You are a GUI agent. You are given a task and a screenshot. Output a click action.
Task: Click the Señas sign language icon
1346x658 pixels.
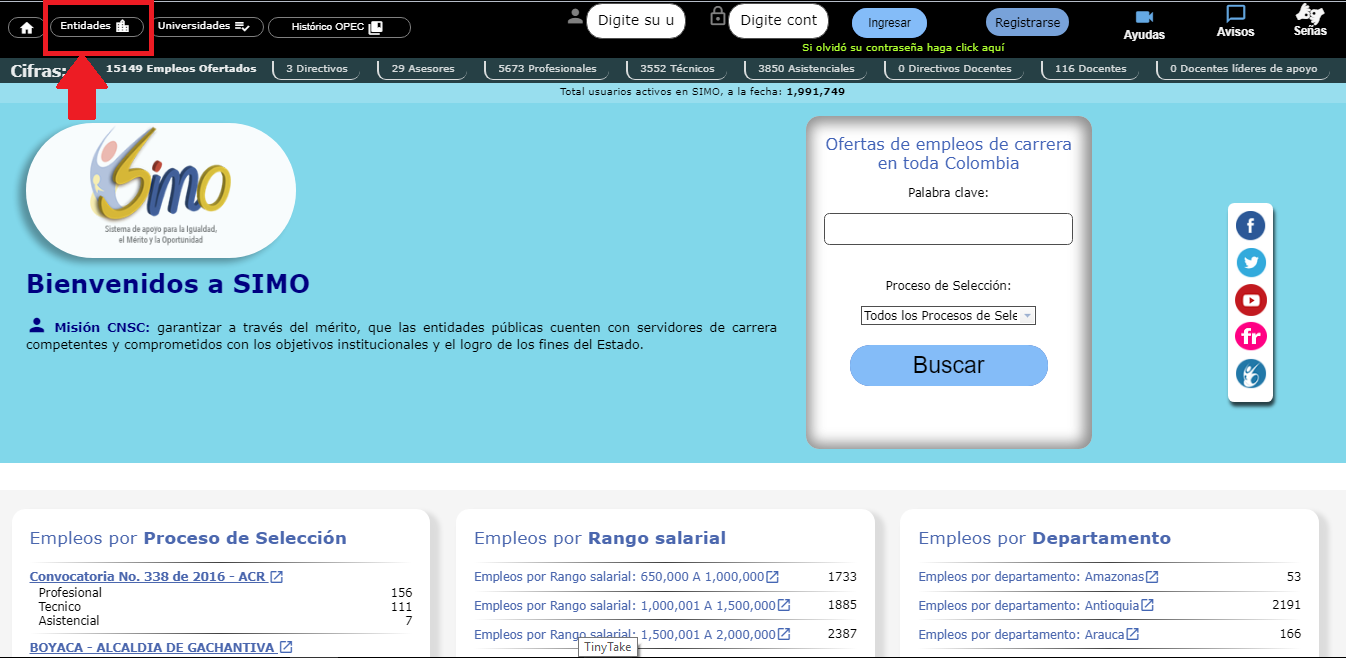pyautogui.click(x=1309, y=14)
